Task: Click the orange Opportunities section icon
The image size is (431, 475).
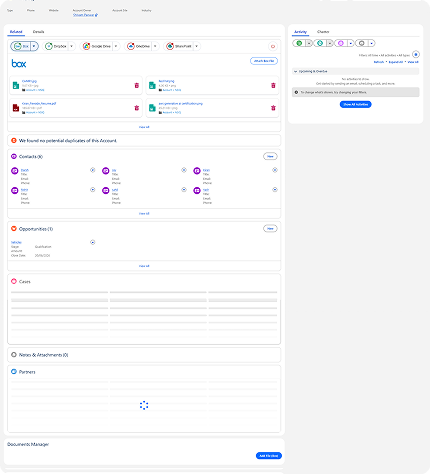Action: 14,229
